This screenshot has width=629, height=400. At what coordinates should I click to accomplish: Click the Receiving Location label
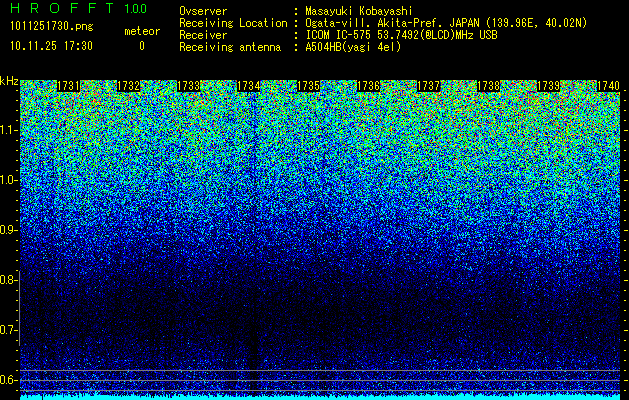click(x=233, y=23)
